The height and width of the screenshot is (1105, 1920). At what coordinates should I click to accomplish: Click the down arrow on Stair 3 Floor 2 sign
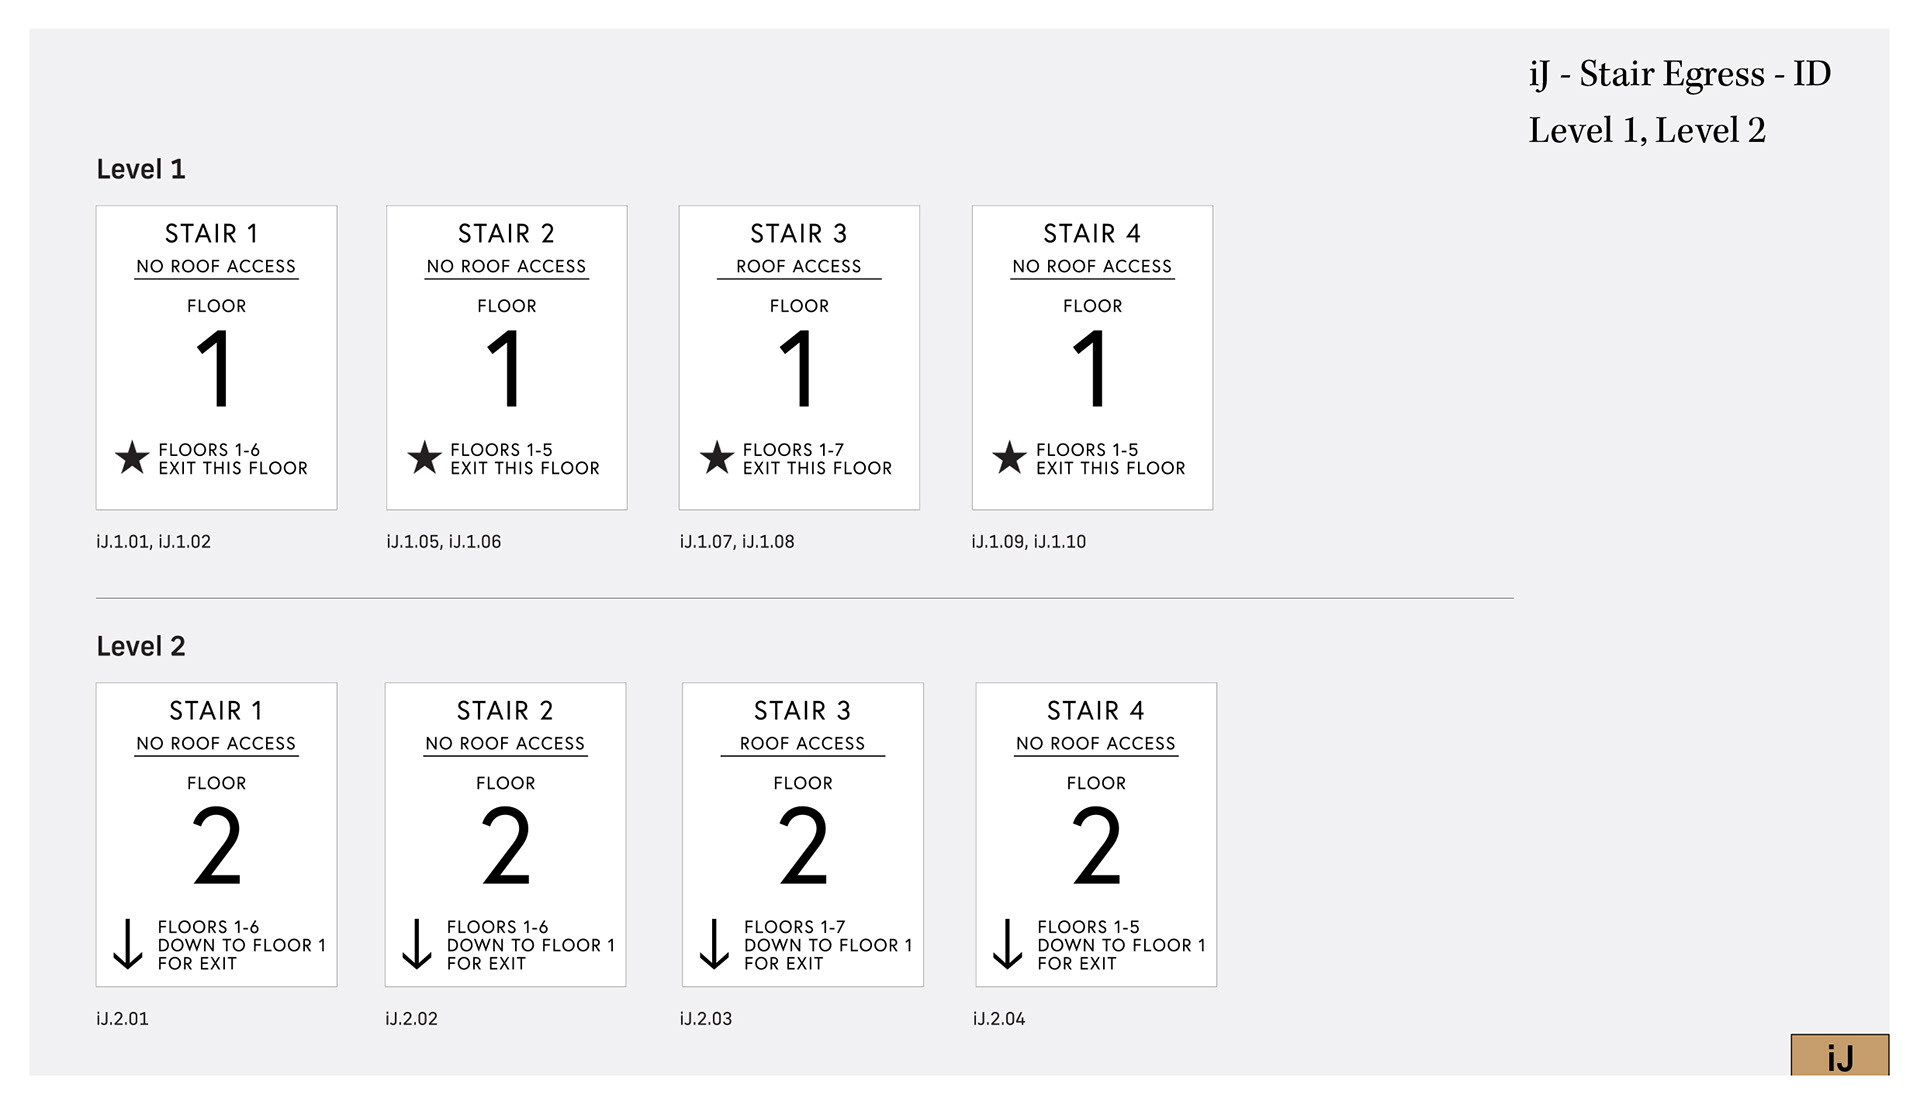(714, 944)
